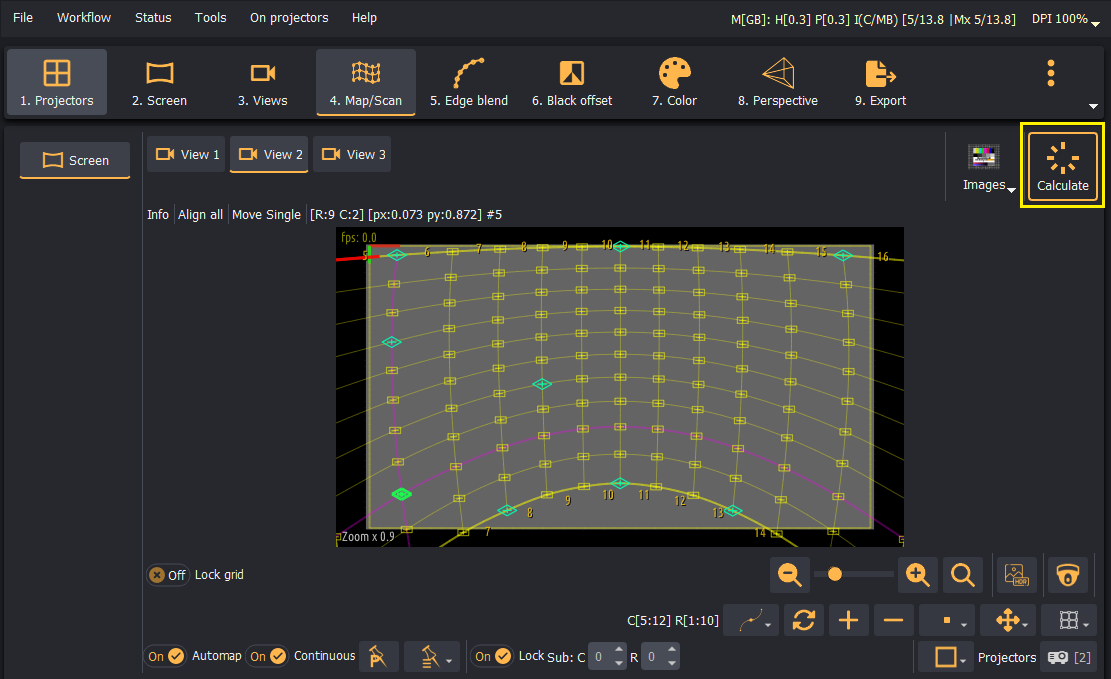Switch to the View 2 tab
The image size is (1111, 679).
pyautogui.click(x=269, y=155)
